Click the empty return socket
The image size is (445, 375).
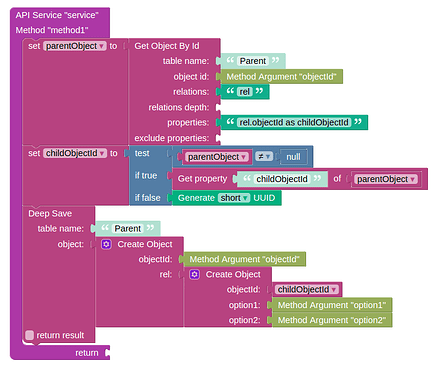click(x=107, y=353)
